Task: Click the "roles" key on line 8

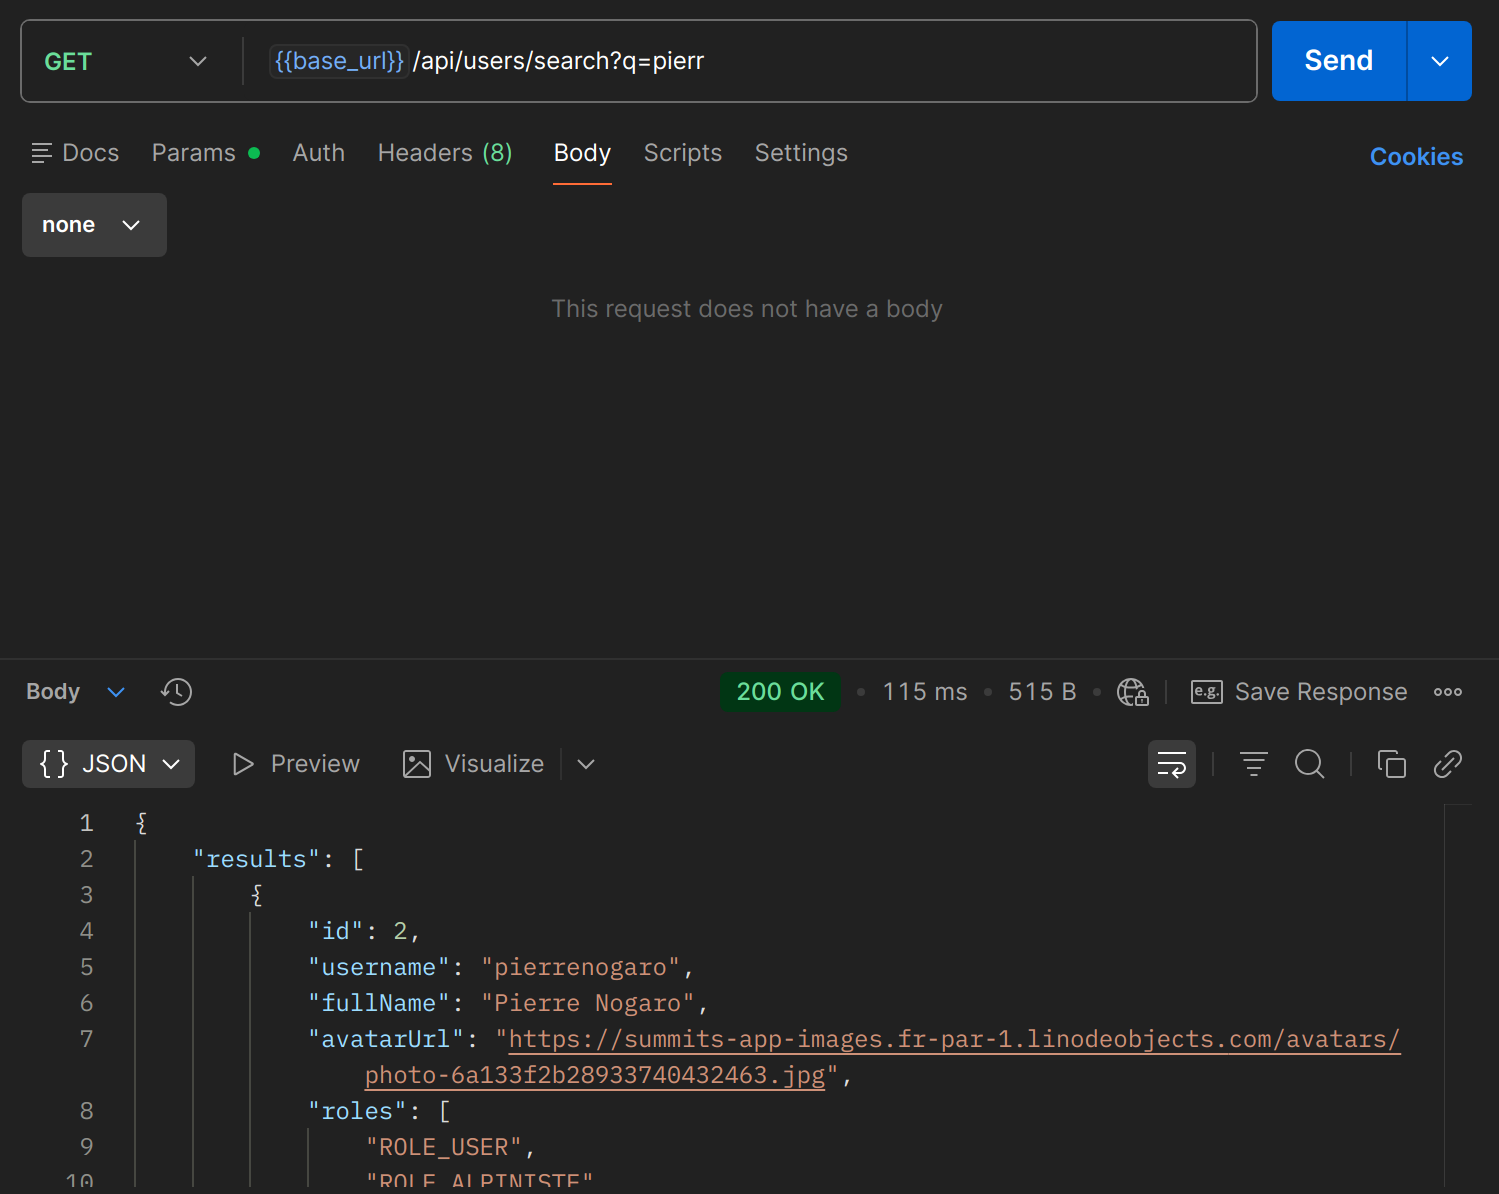Action: [x=357, y=1111]
